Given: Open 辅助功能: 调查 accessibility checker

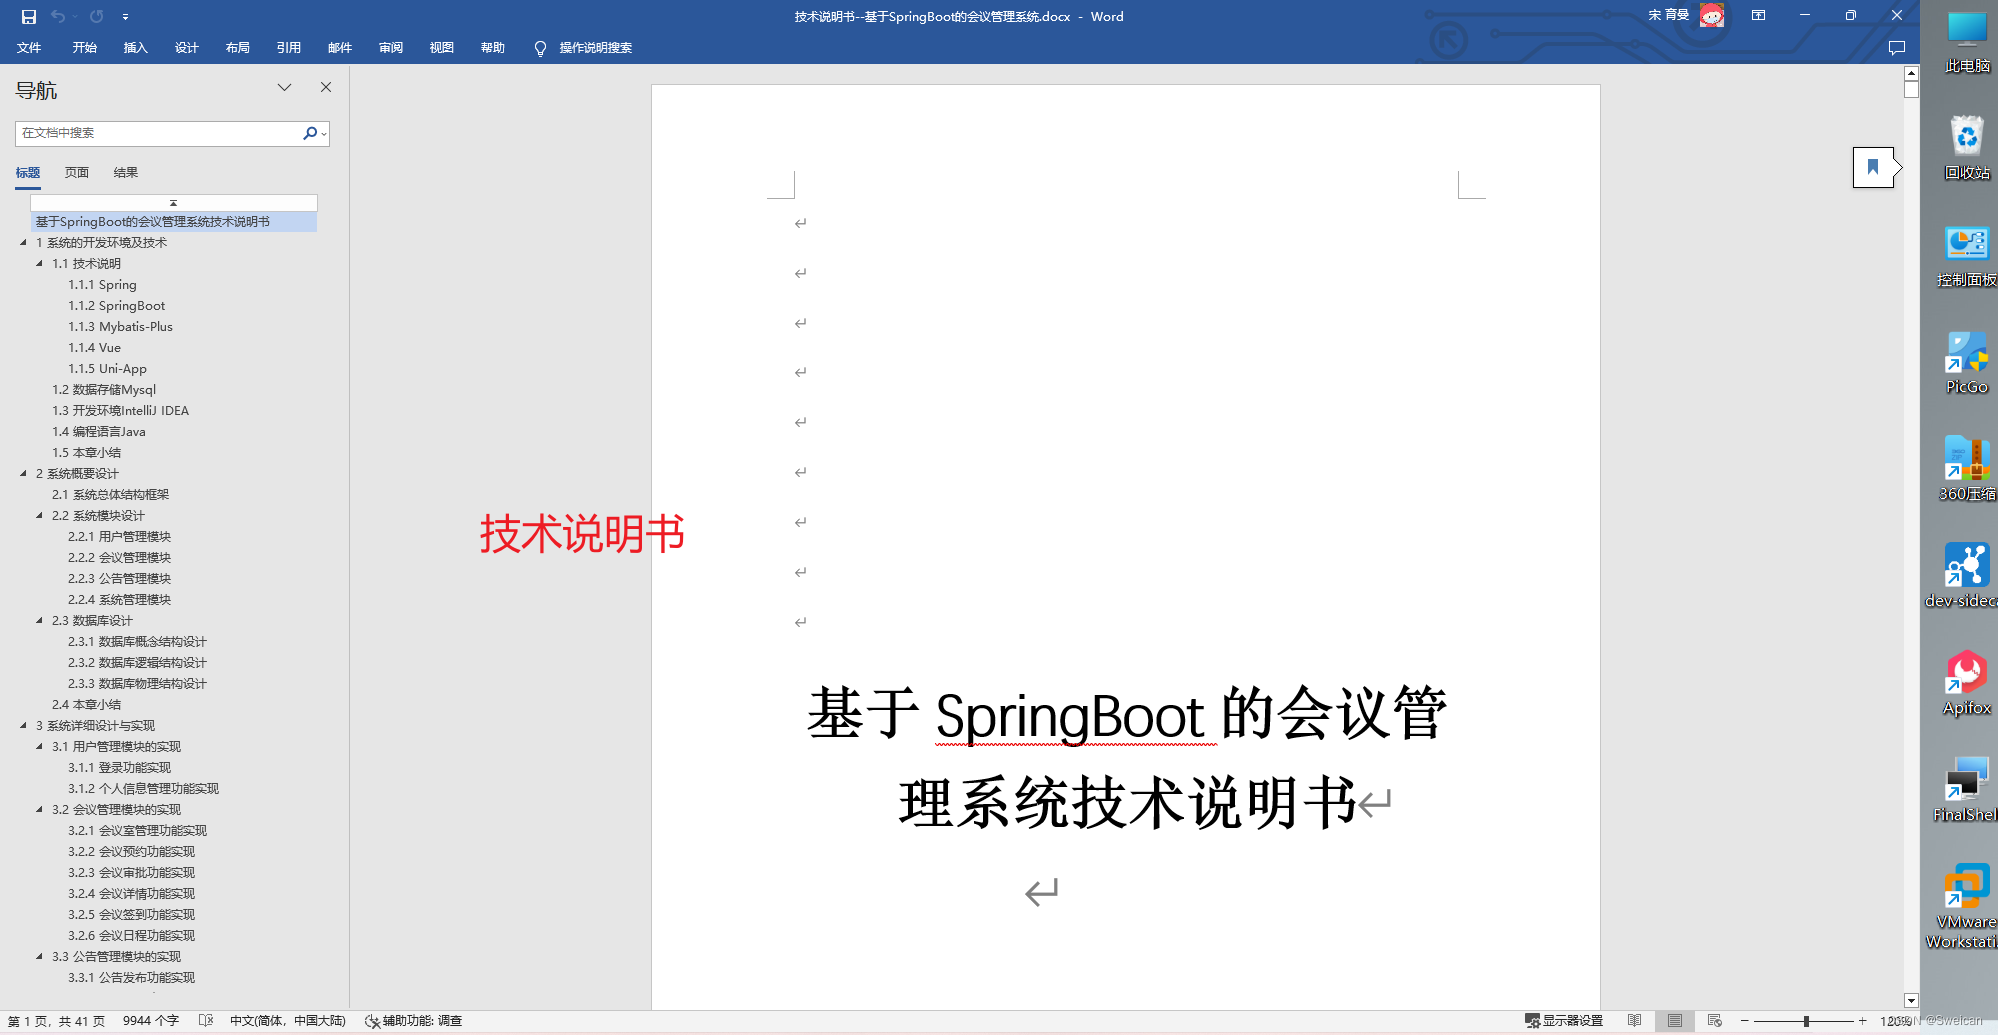Looking at the screenshot, I should click(414, 1021).
